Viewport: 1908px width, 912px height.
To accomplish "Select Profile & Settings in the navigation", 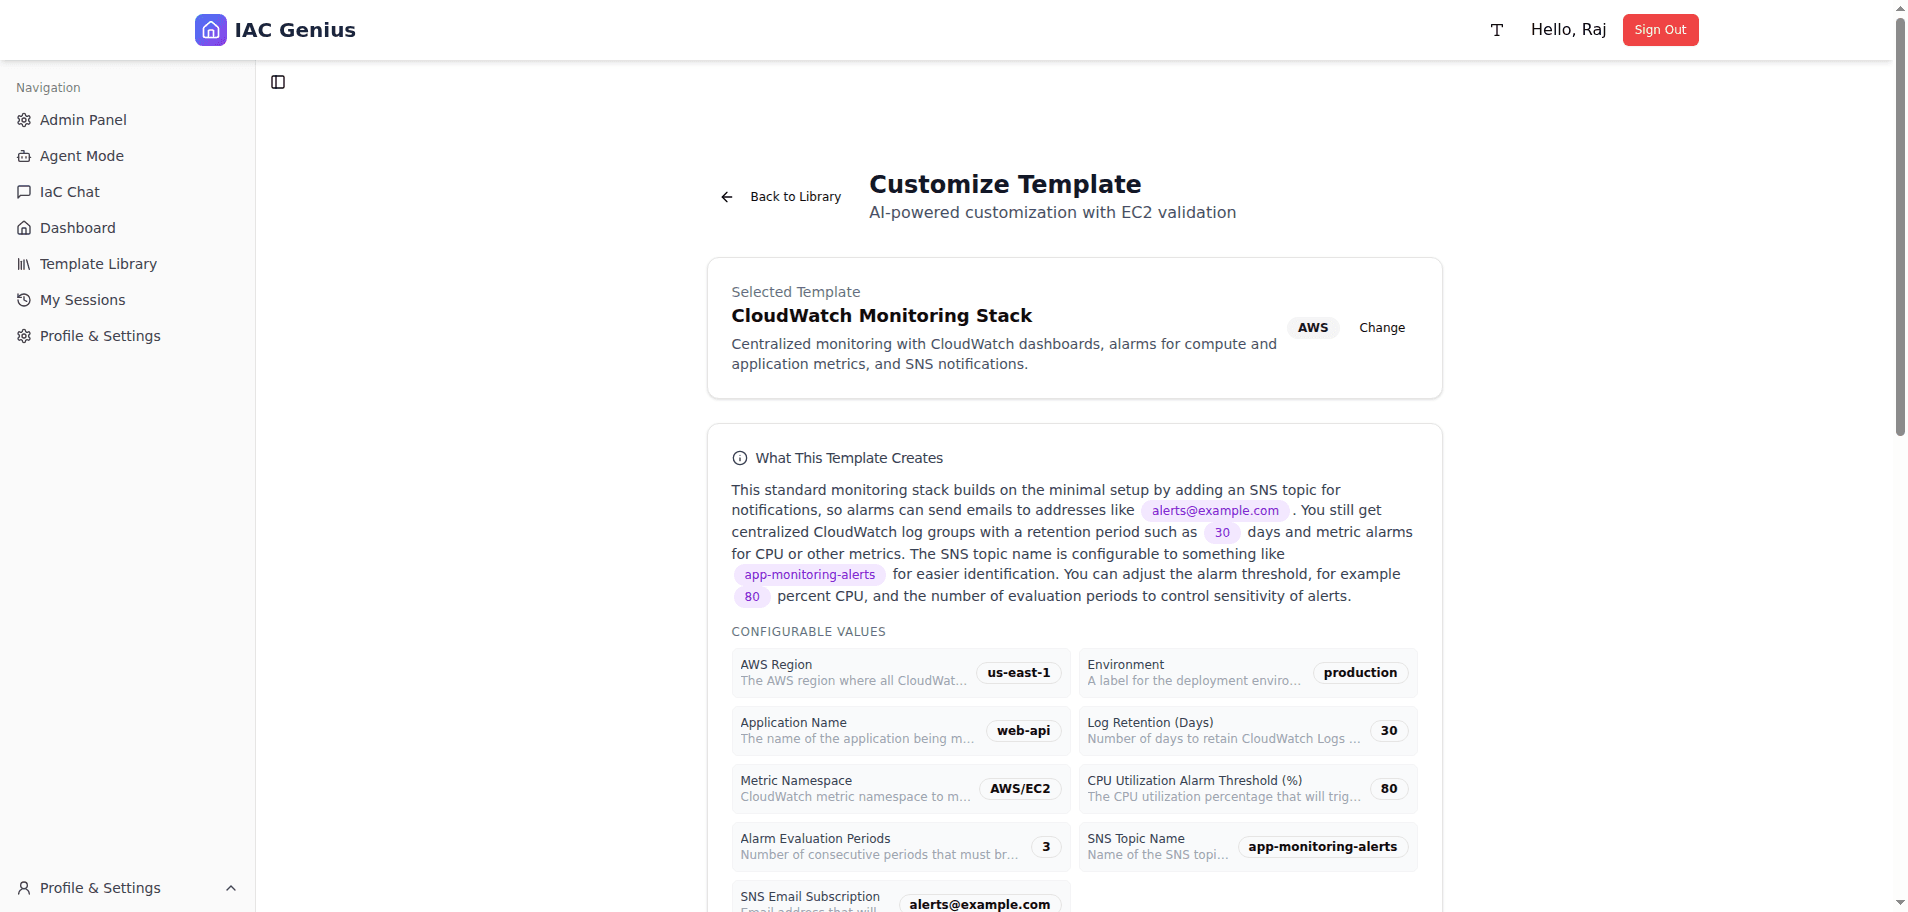I will click(100, 336).
